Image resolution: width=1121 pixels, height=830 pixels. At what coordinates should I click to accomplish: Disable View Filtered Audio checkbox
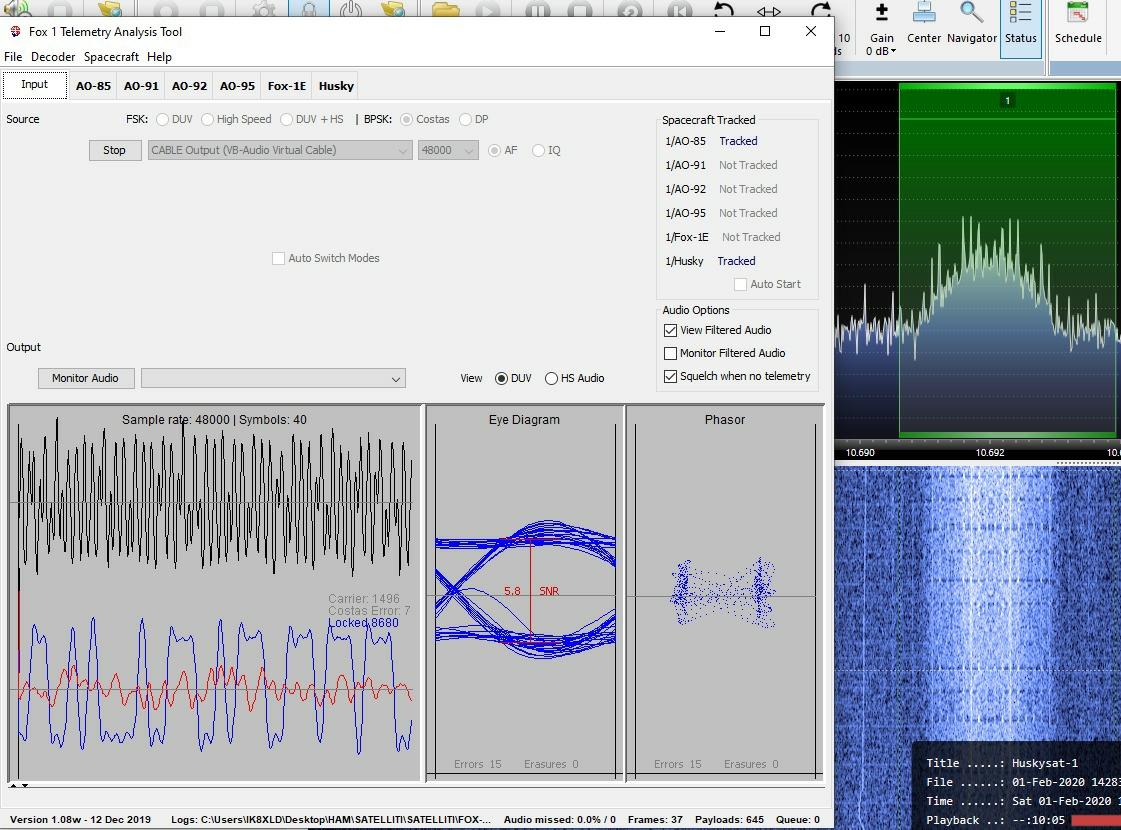pos(671,330)
